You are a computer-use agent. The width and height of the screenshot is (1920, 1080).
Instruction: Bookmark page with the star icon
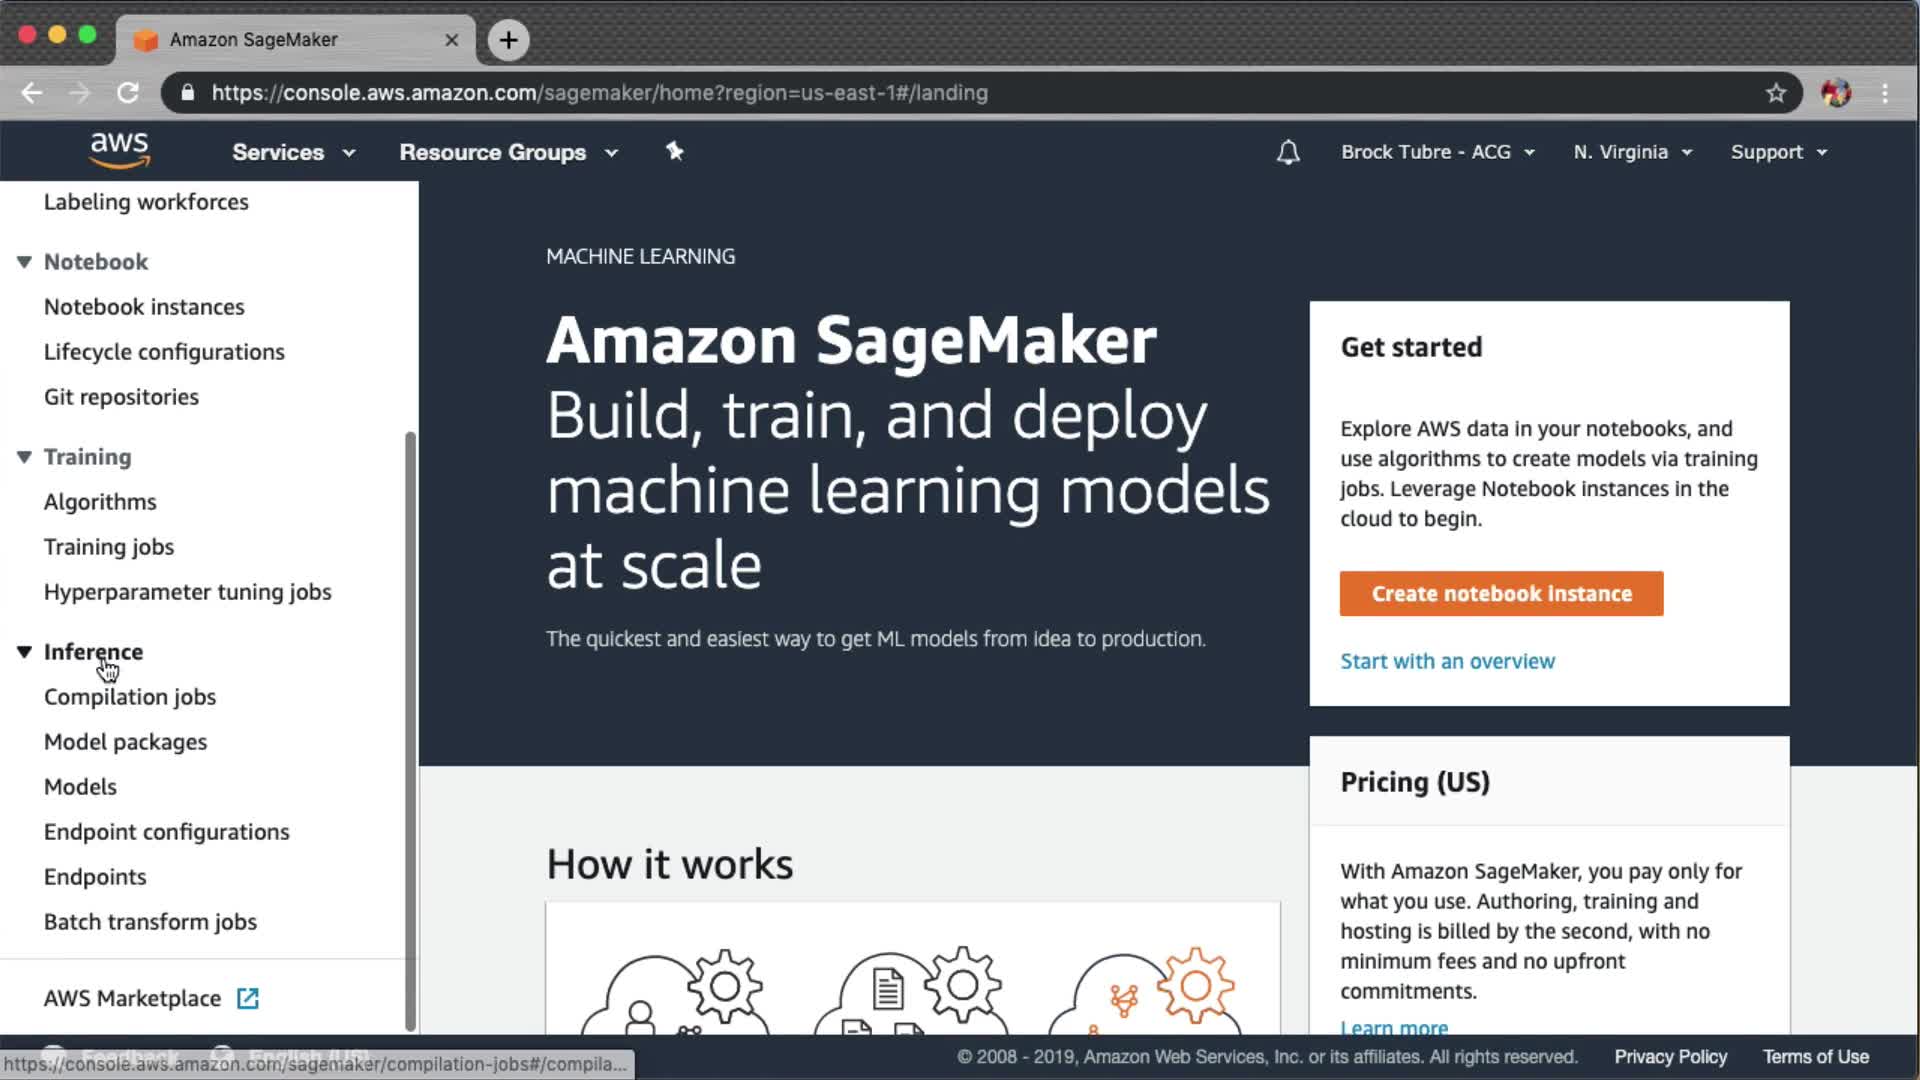pos(1775,93)
